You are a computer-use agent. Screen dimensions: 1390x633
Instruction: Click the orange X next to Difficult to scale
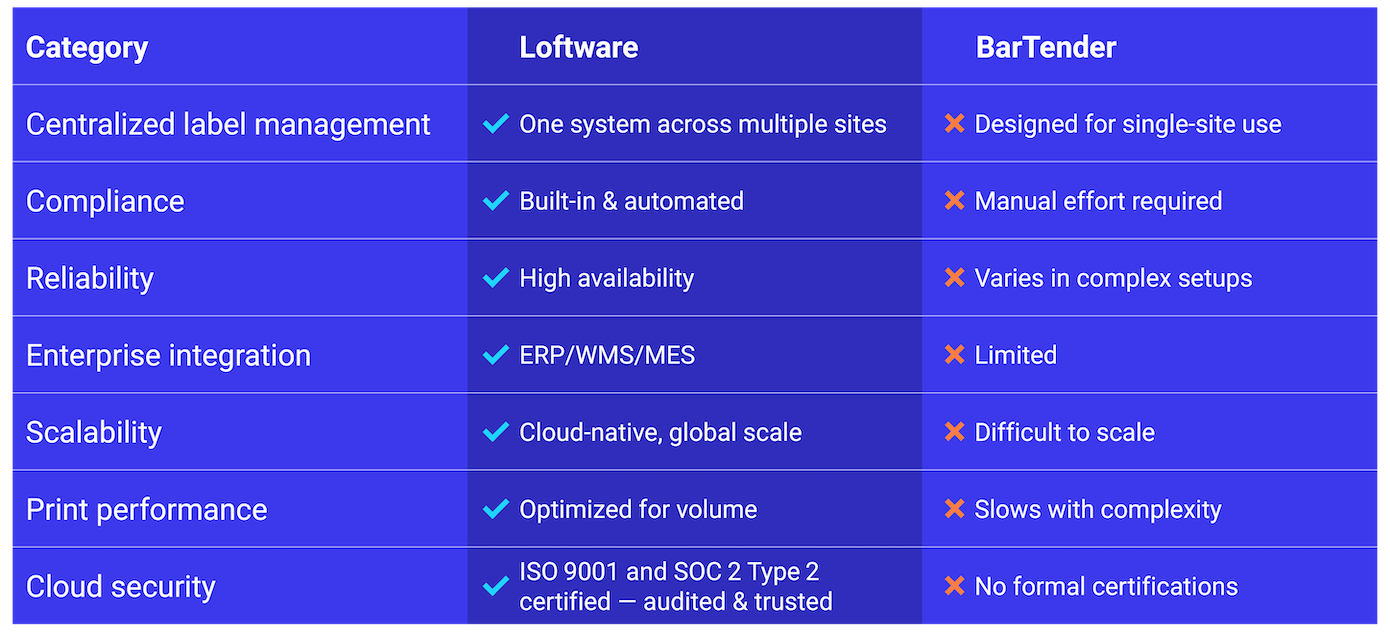[x=954, y=432]
